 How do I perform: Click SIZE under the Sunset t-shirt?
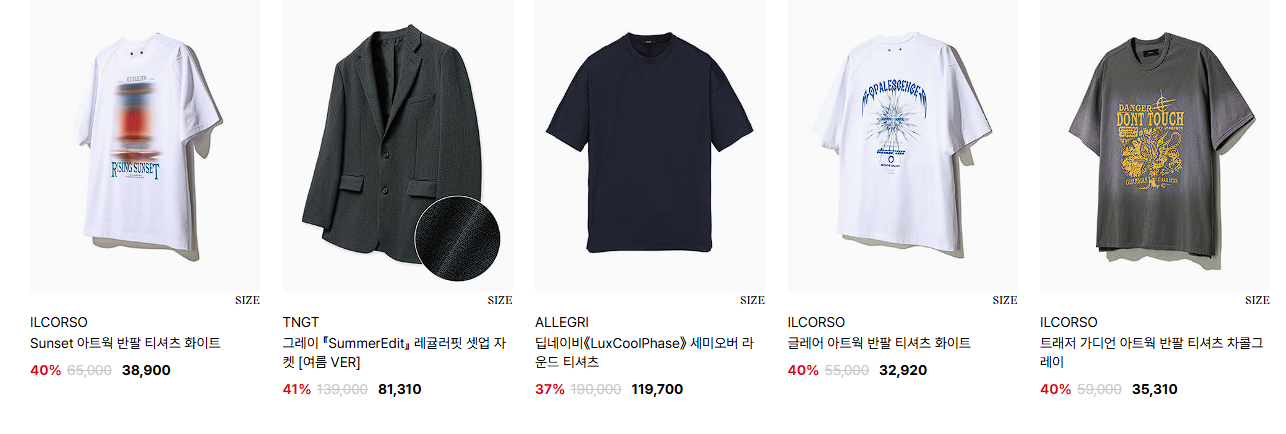(x=247, y=300)
